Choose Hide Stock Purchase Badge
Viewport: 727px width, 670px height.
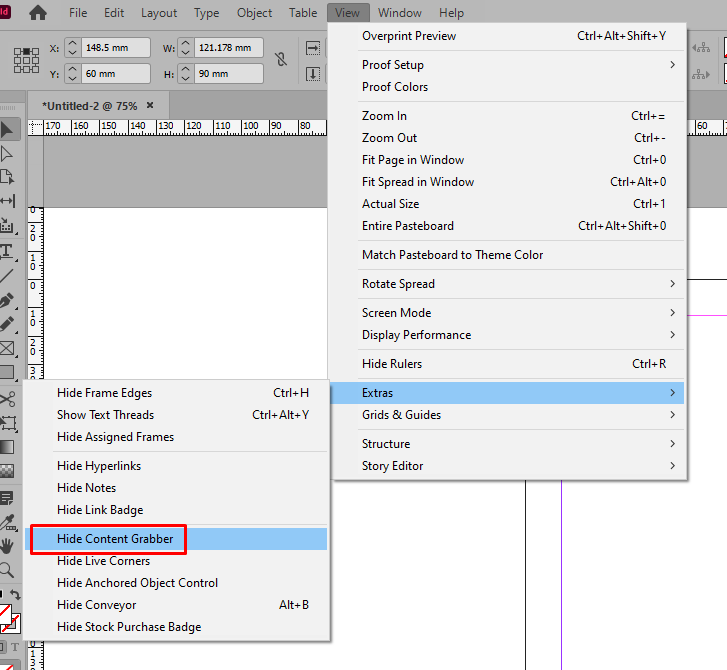[176, 627]
